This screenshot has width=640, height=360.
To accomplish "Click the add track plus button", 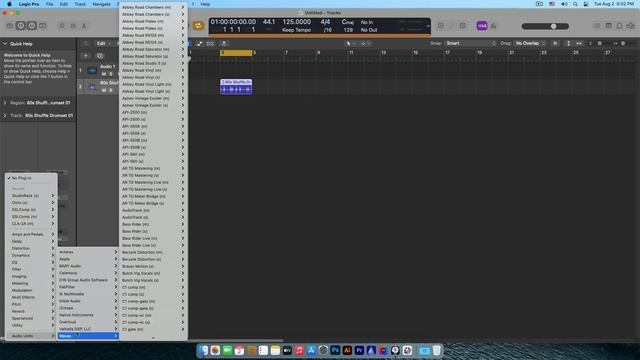I will pos(86,56).
